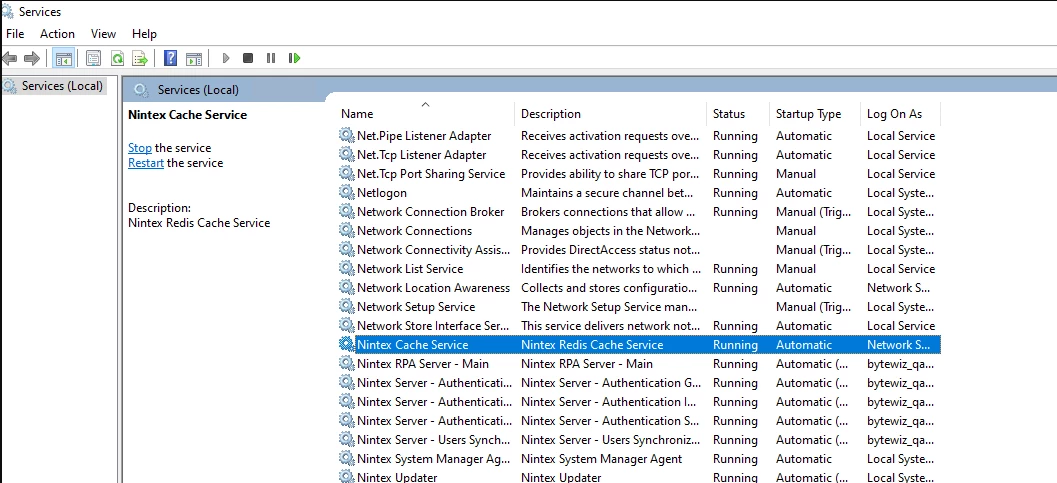Viewport: 1057px width, 483px height.
Task: Select the Network Location Awareness service name
Action: (x=433, y=288)
